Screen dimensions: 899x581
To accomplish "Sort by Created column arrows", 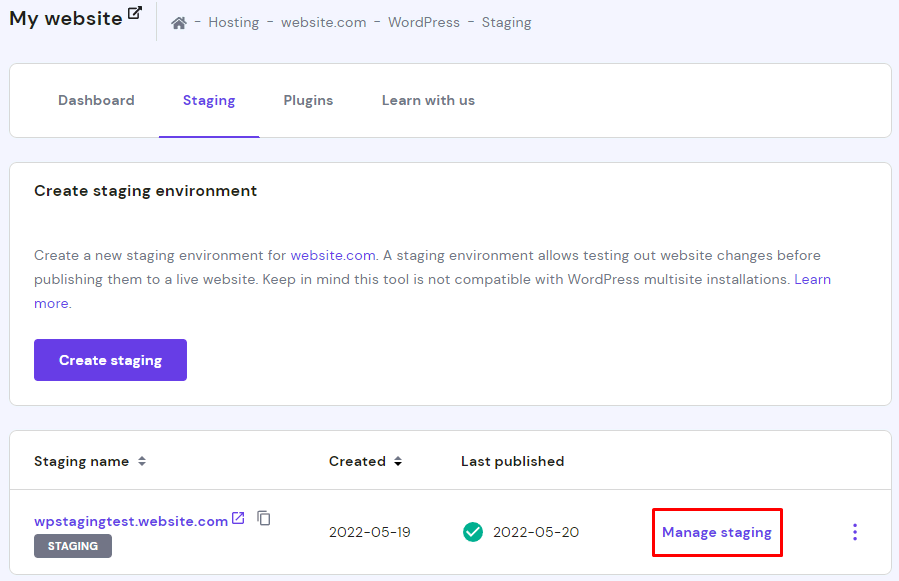I will [398, 462].
